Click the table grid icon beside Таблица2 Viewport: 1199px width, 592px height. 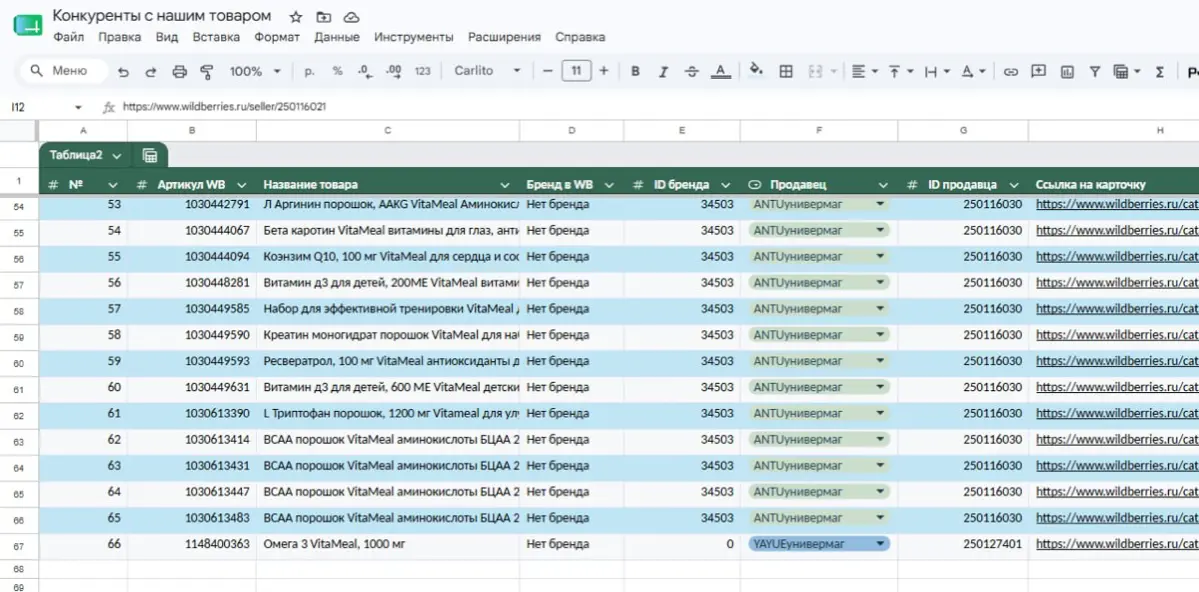150,155
